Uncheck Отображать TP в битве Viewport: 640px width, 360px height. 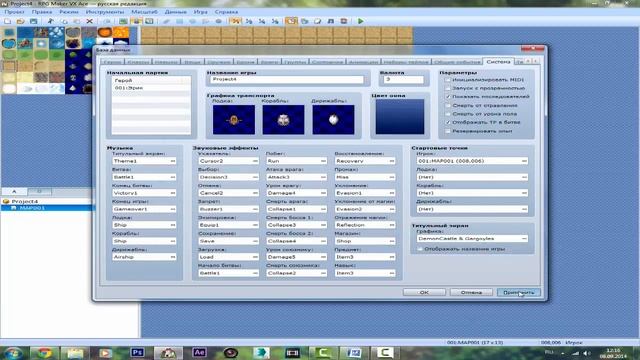tap(448, 122)
